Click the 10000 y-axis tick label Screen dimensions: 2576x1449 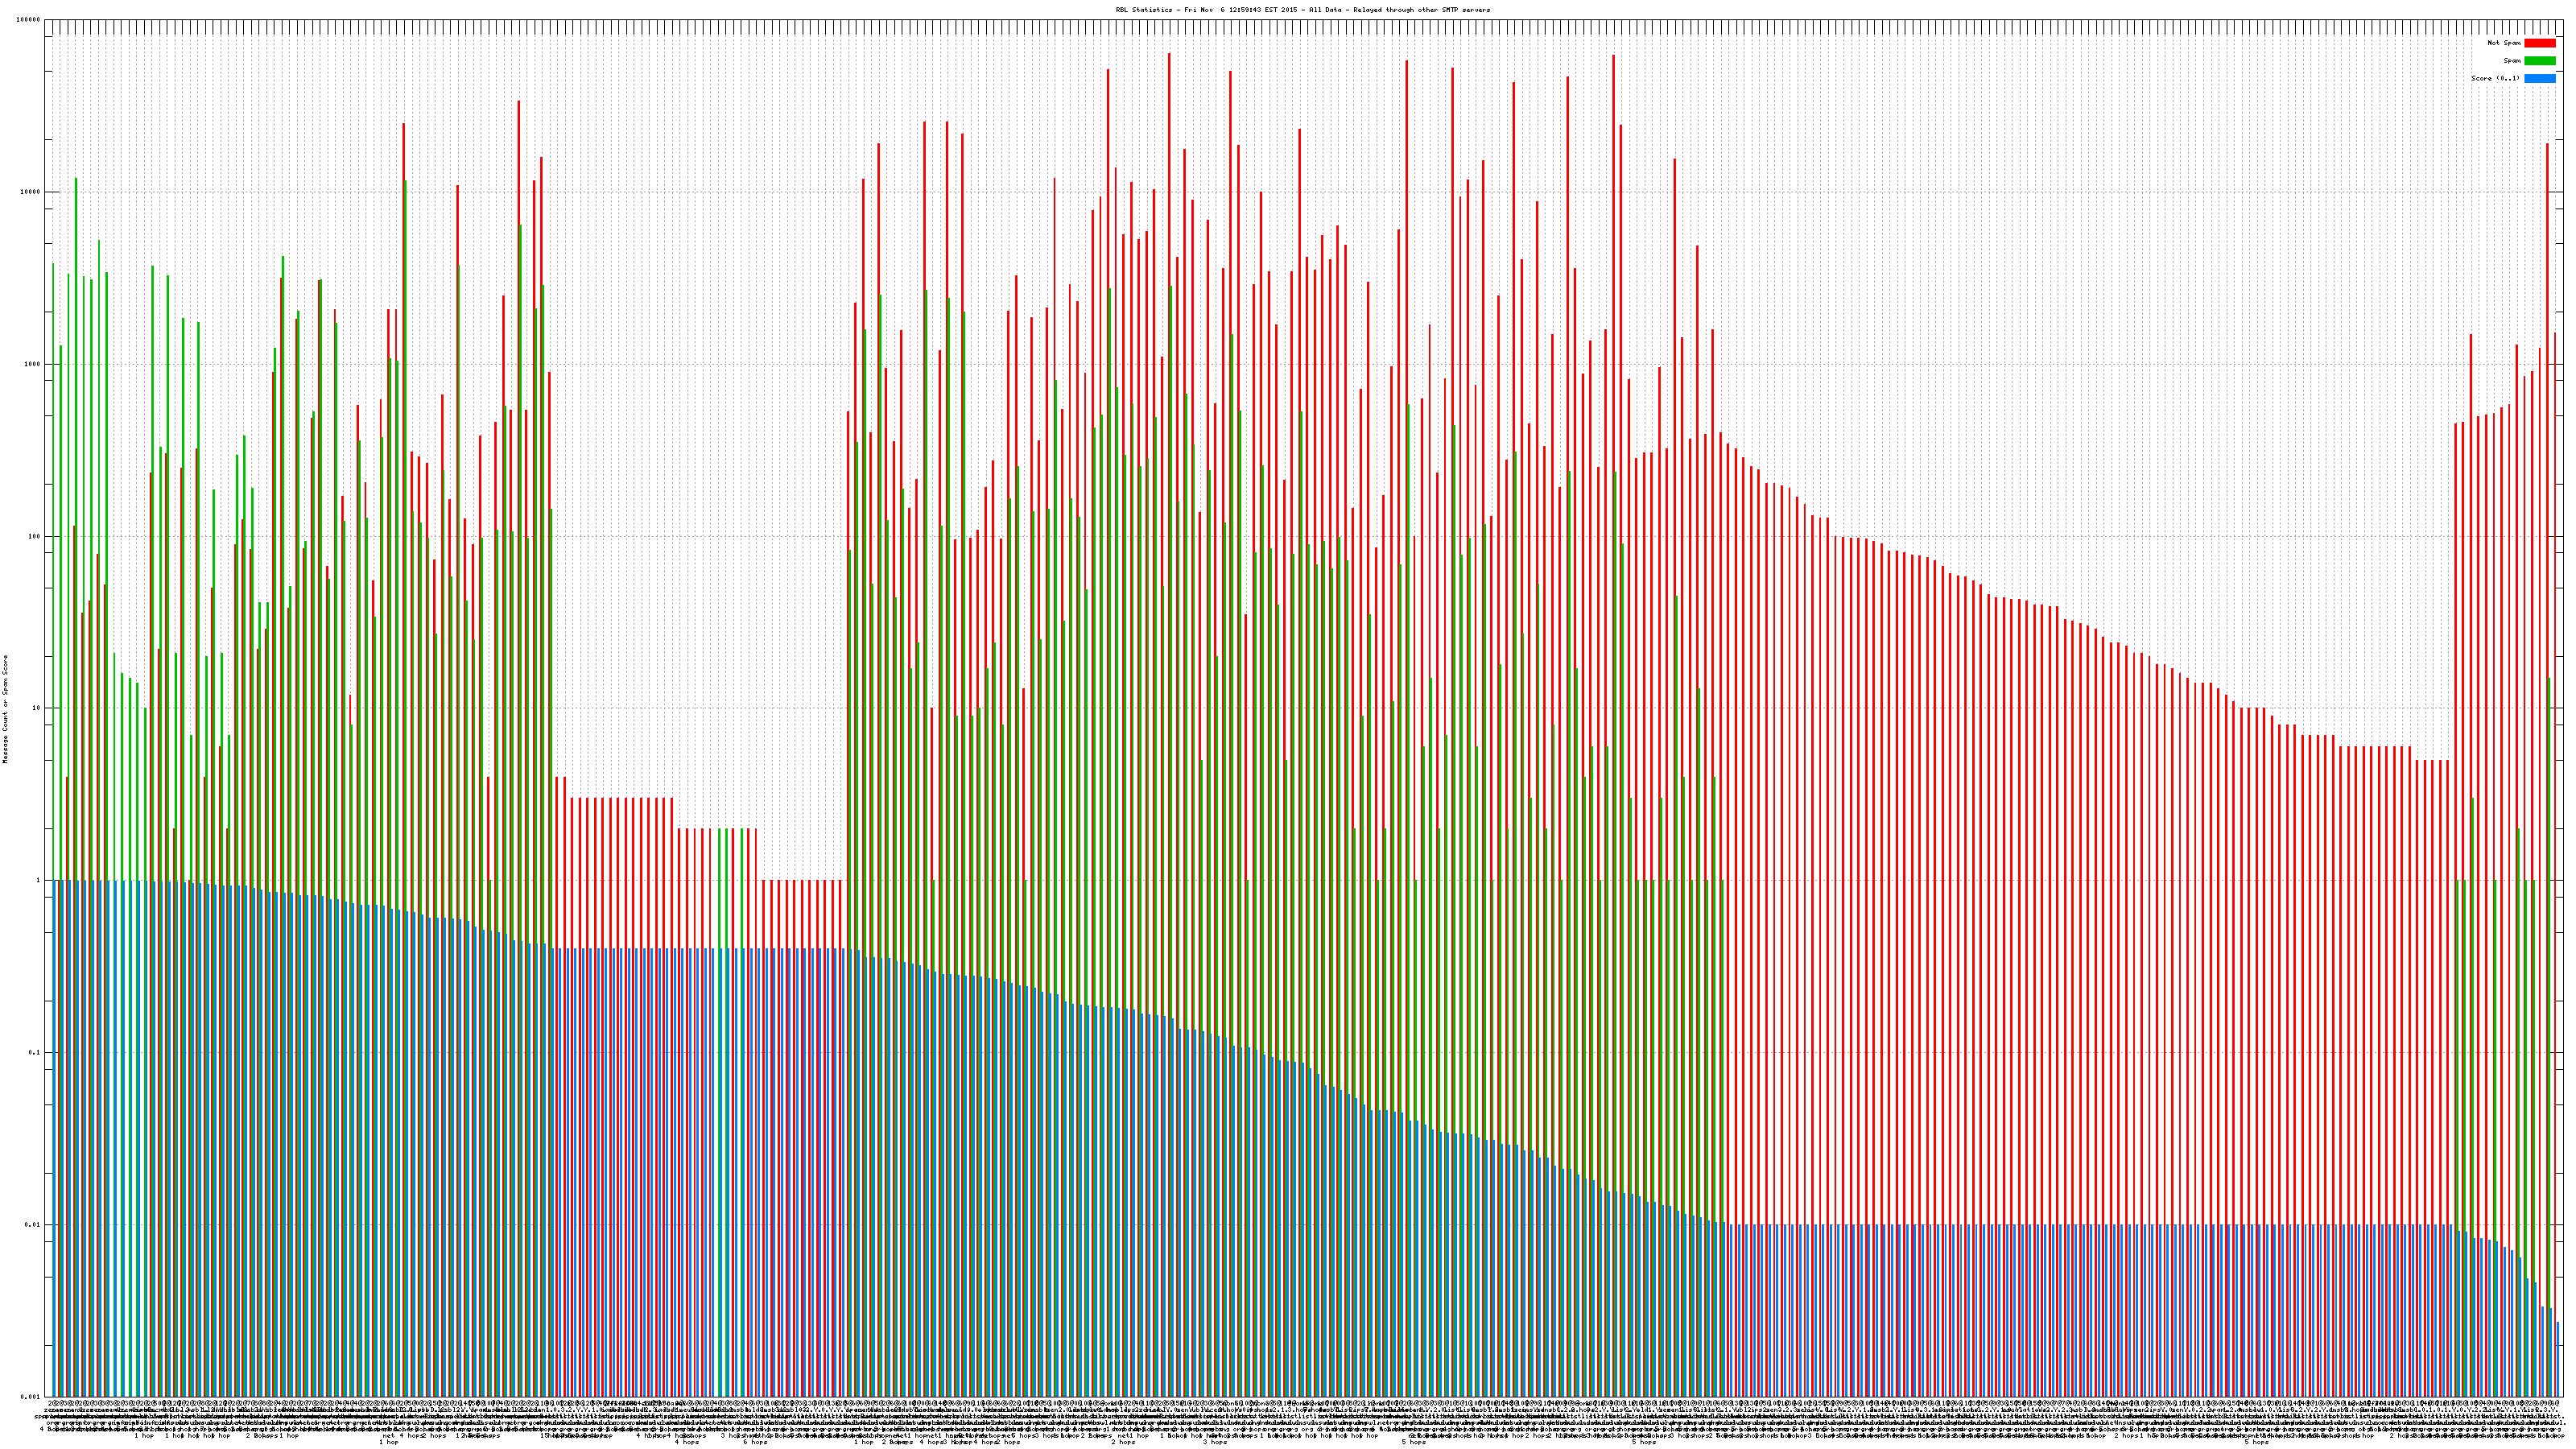[30, 192]
